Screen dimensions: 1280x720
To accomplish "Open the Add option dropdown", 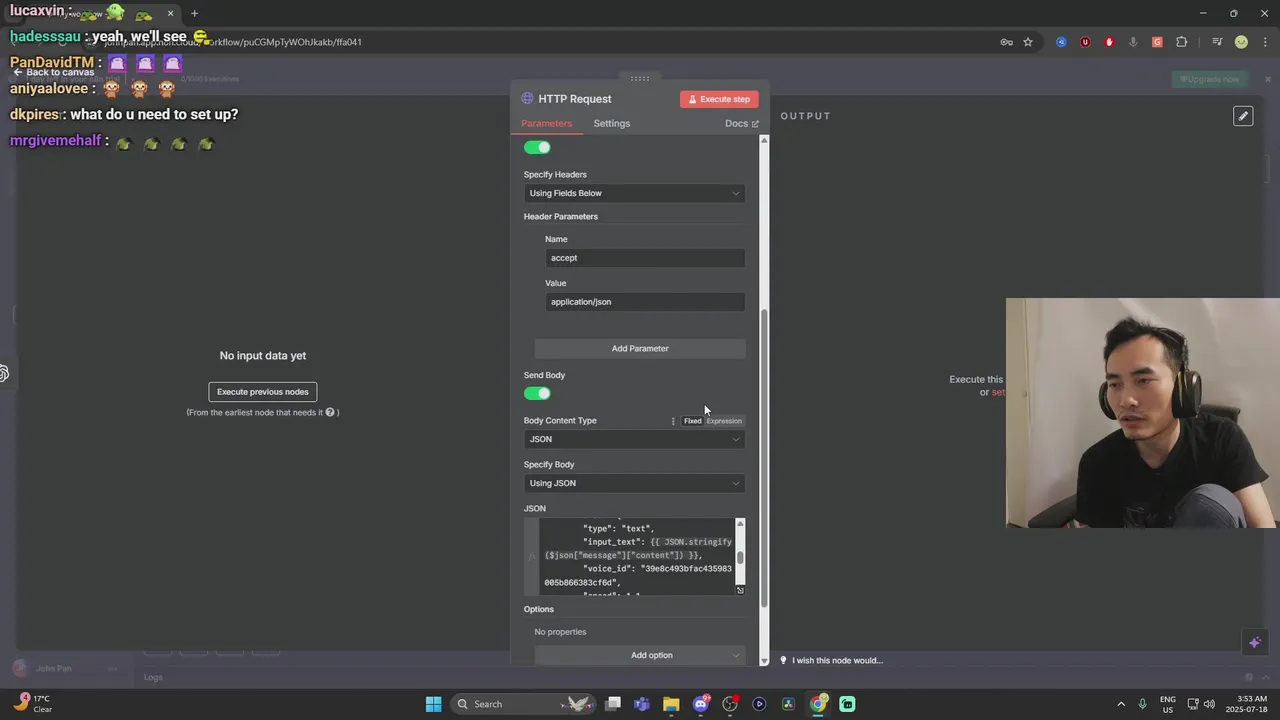I will [x=640, y=655].
